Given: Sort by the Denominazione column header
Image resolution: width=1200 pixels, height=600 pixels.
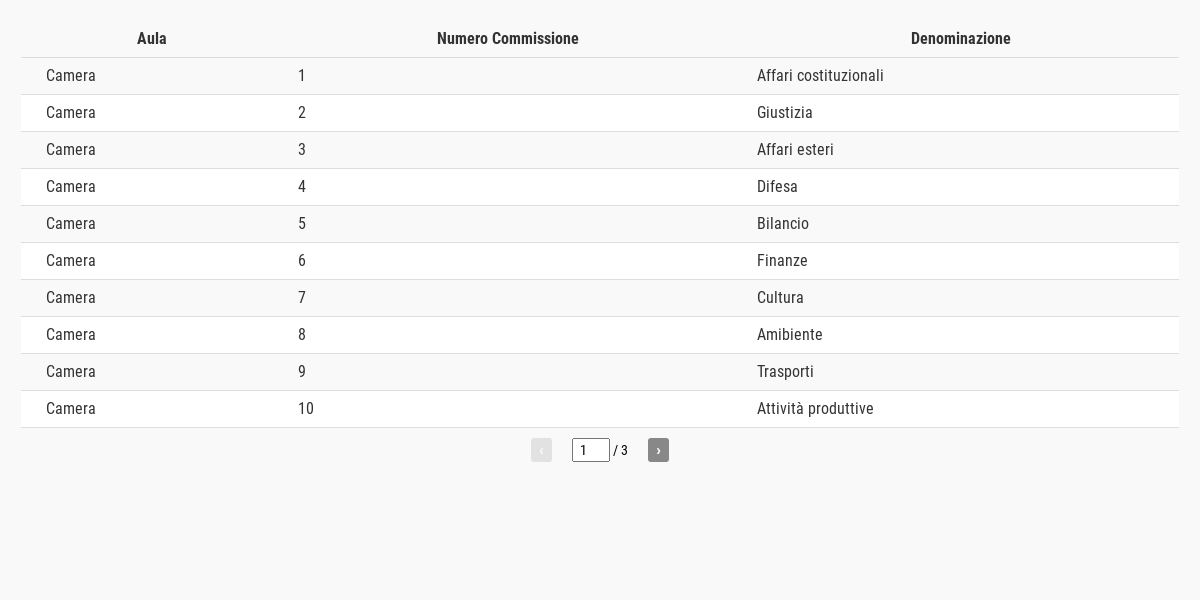Looking at the screenshot, I should point(960,39).
